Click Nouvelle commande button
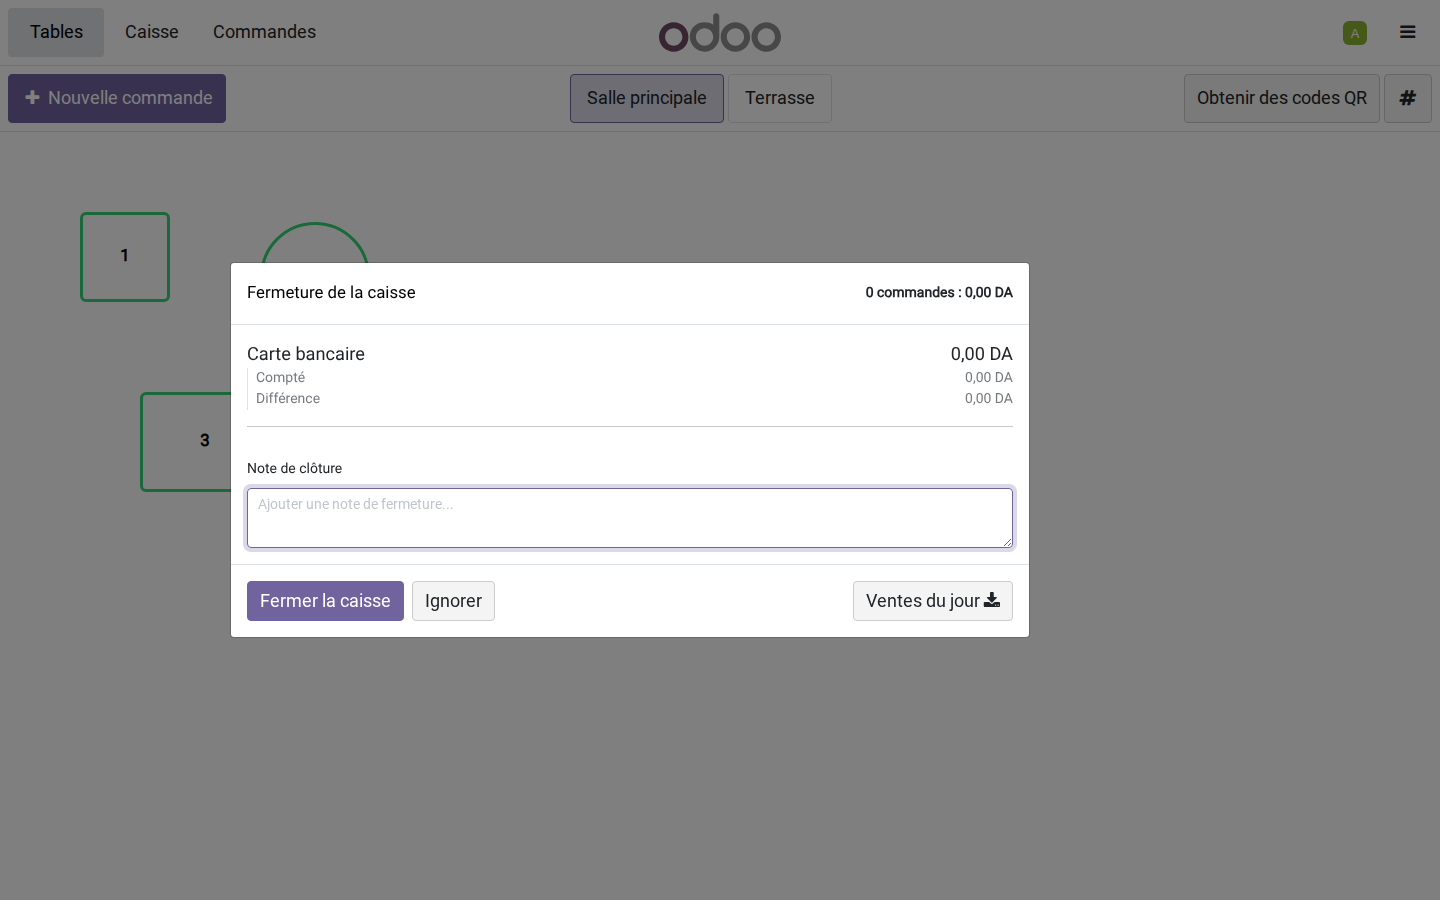Viewport: 1440px width, 900px height. point(117,98)
